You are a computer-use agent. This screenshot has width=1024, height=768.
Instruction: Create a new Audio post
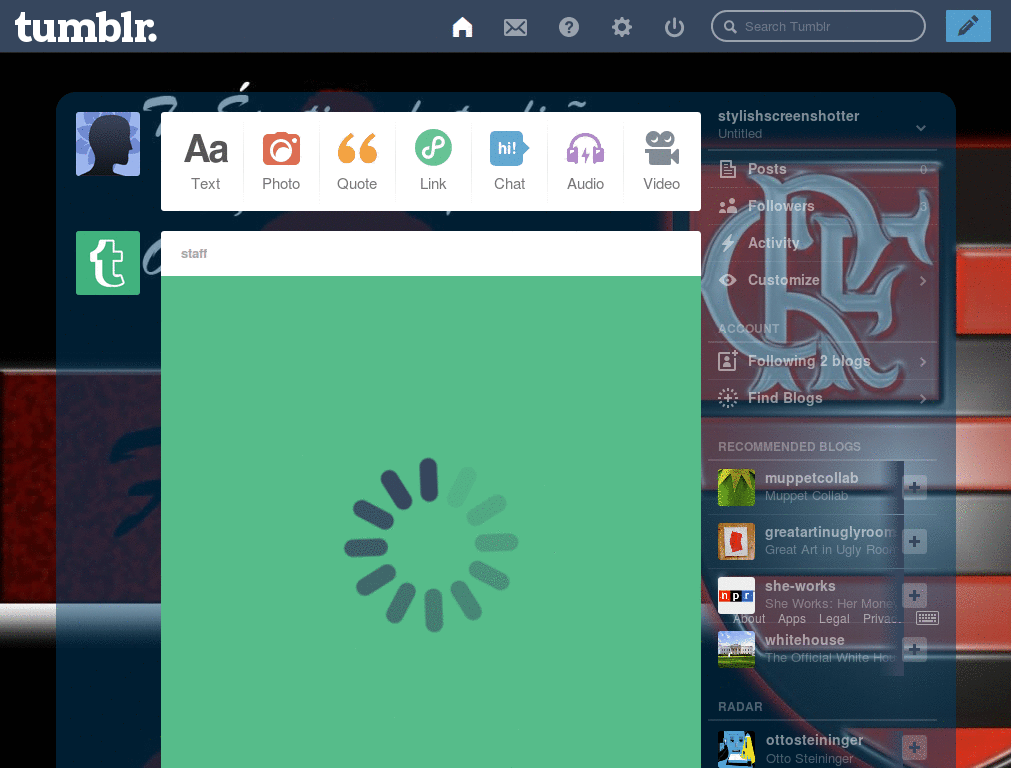tap(585, 161)
